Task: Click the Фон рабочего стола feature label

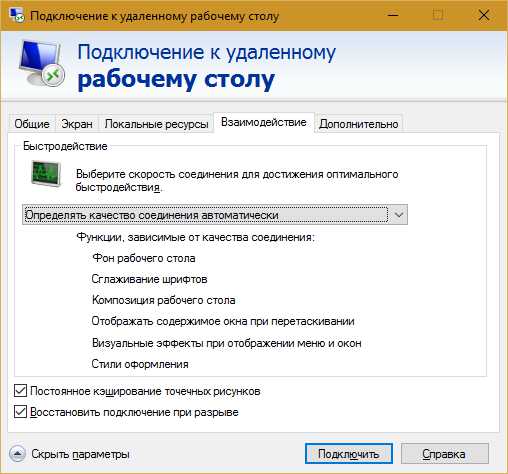Action: 144,258
